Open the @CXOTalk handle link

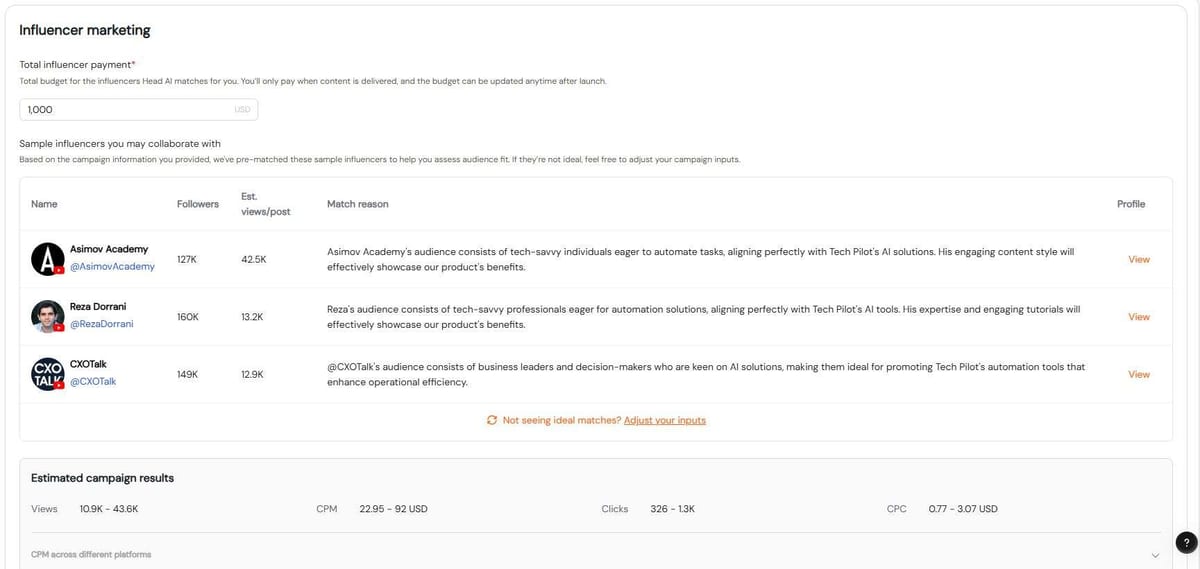[93, 382]
